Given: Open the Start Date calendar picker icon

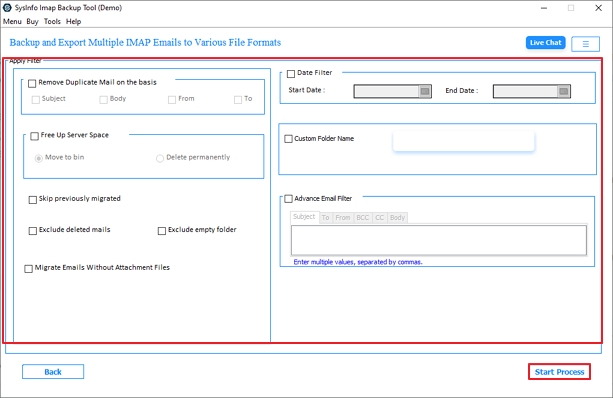Looking at the screenshot, I should point(425,91).
